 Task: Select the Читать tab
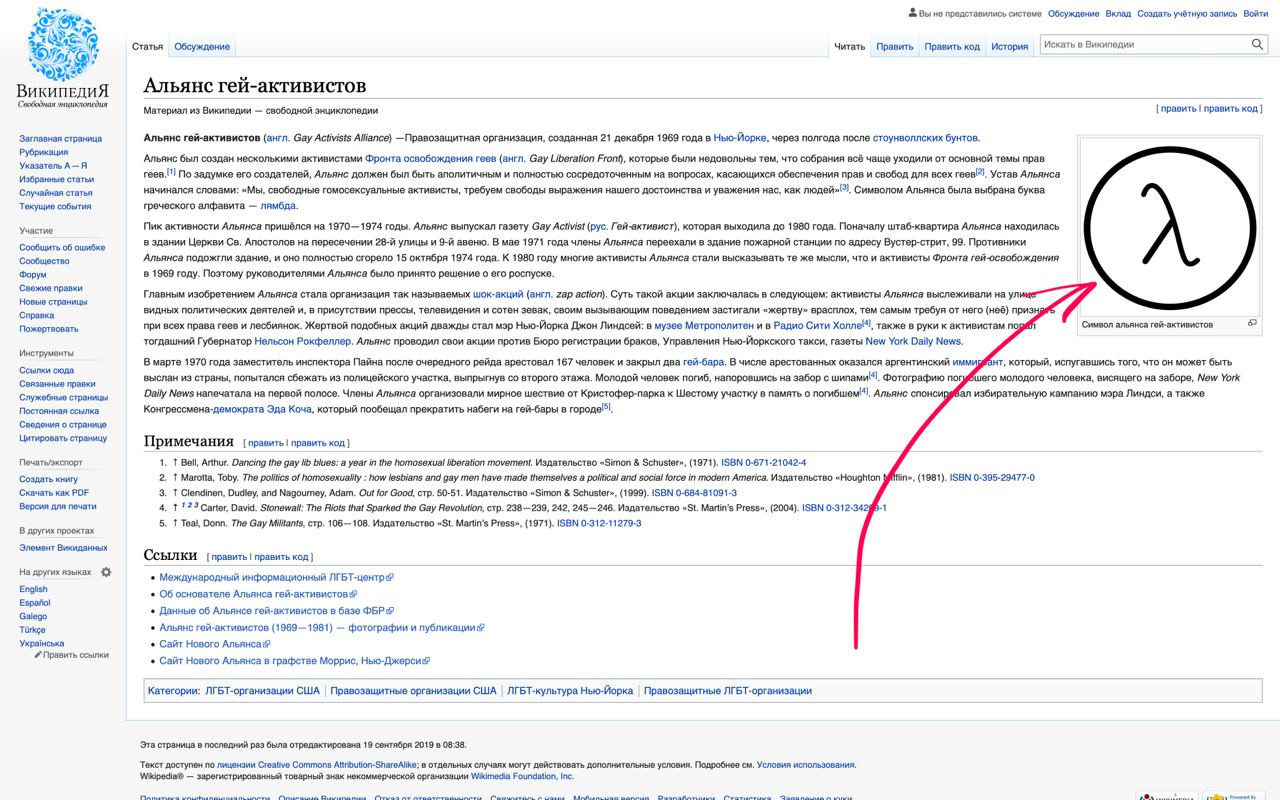849,46
